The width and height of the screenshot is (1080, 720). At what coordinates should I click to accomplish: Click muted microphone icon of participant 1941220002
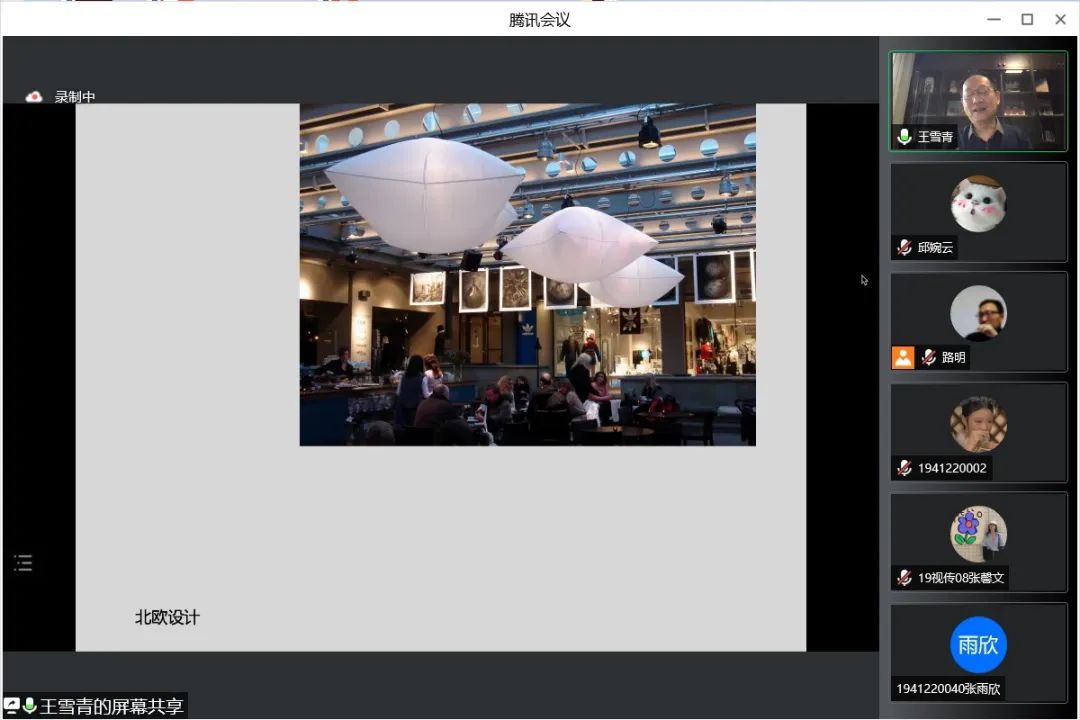click(x=904, y=467)
